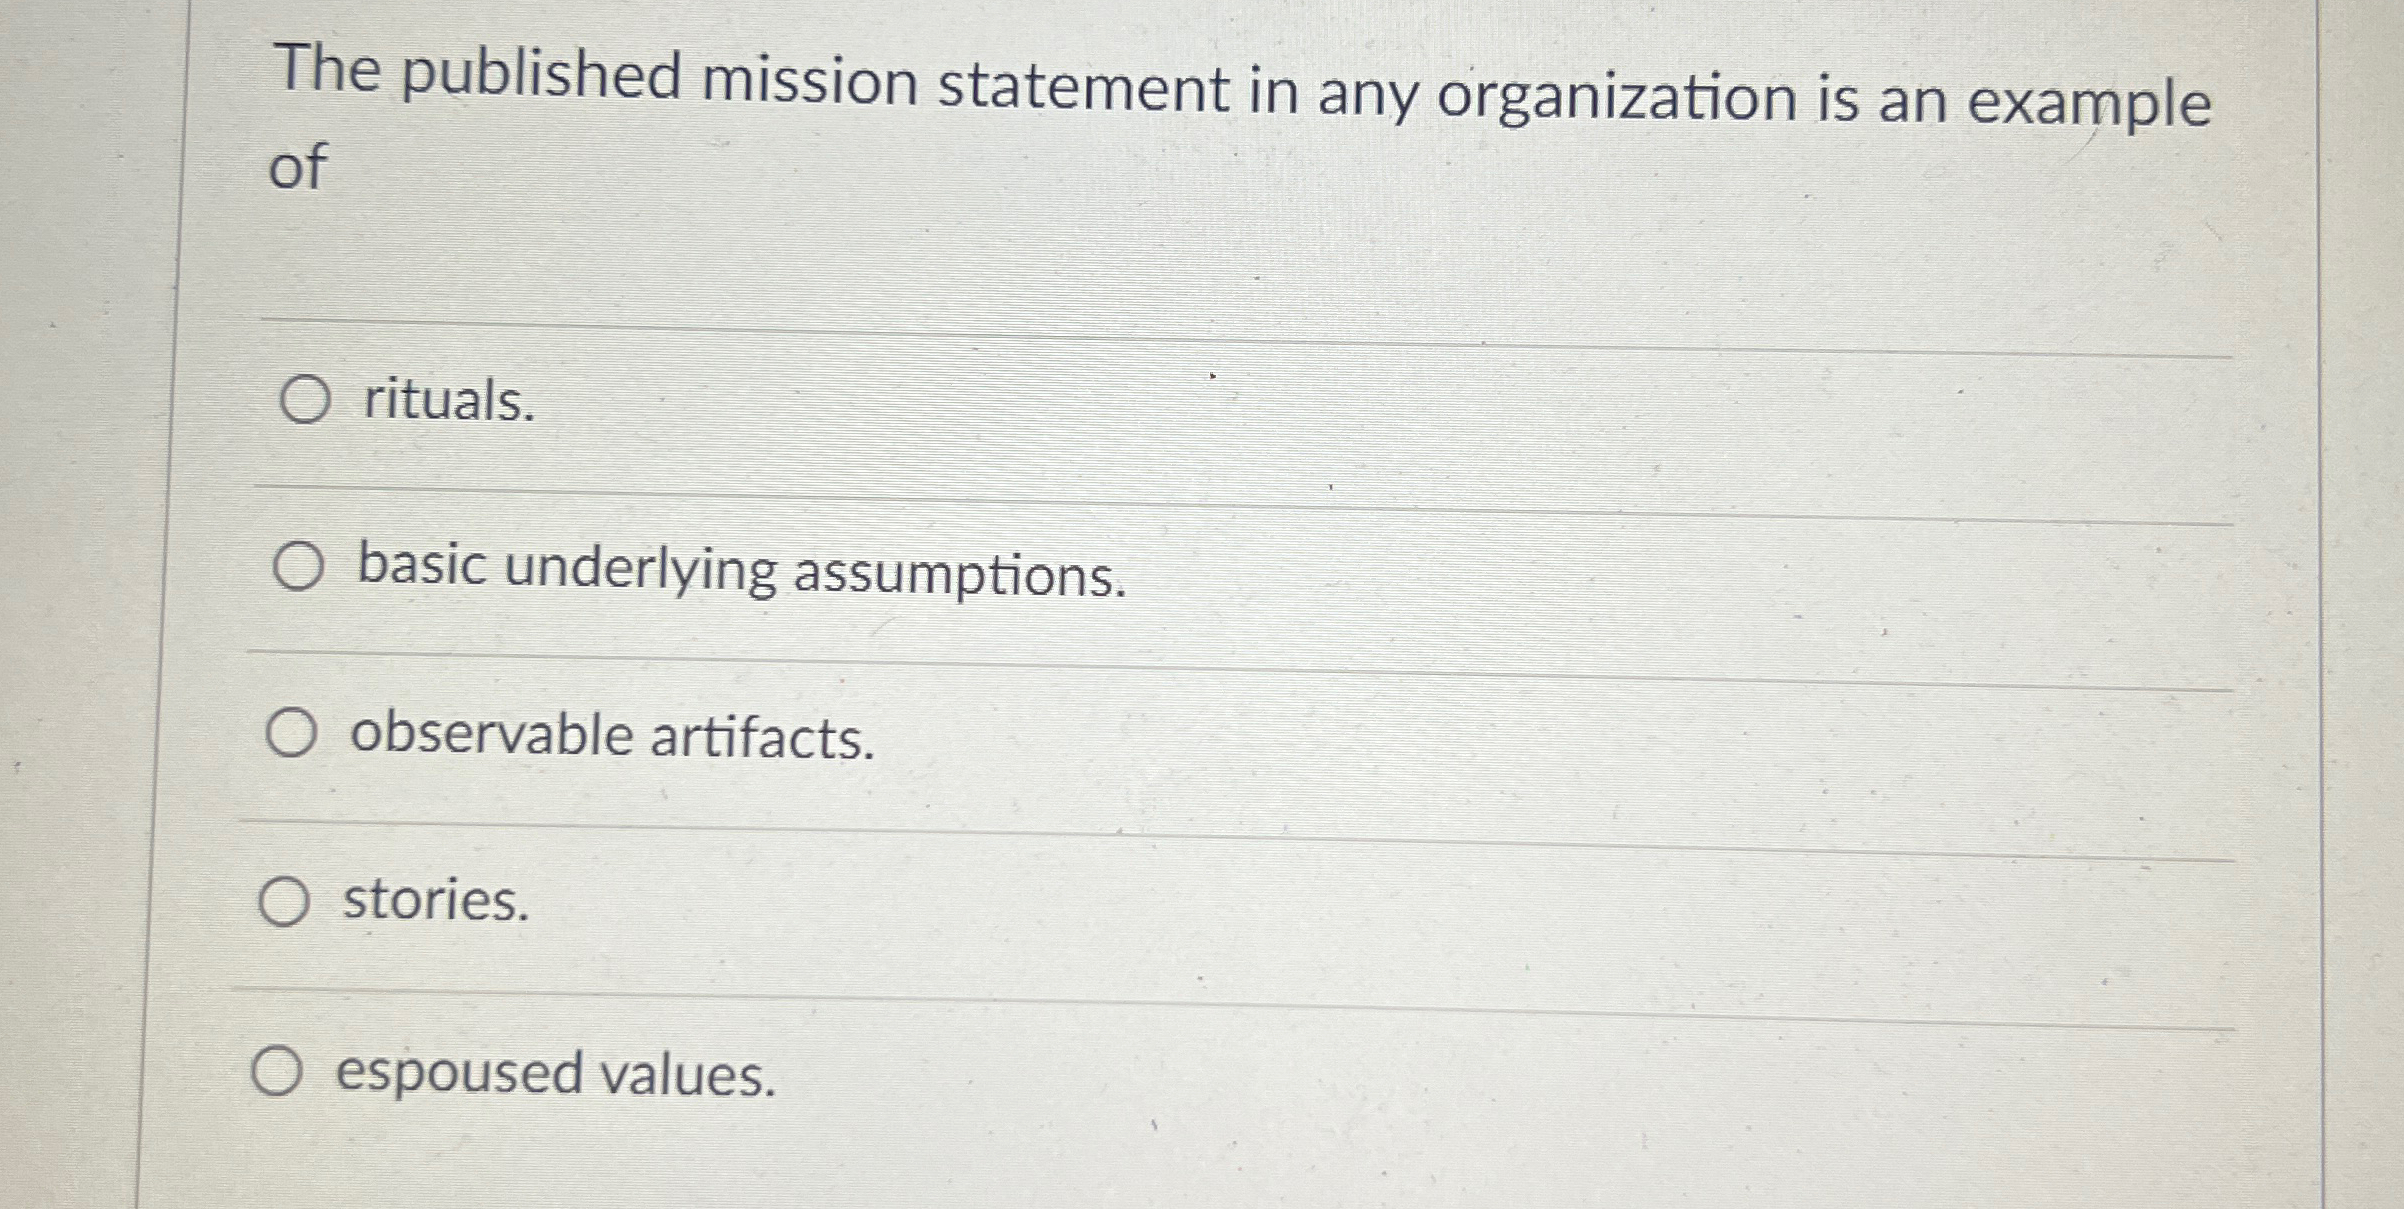Click the row containing "observable artifacts."
Image resolution: width=2404 pixels, height=1209 pixels.
tap(1200, 740)
